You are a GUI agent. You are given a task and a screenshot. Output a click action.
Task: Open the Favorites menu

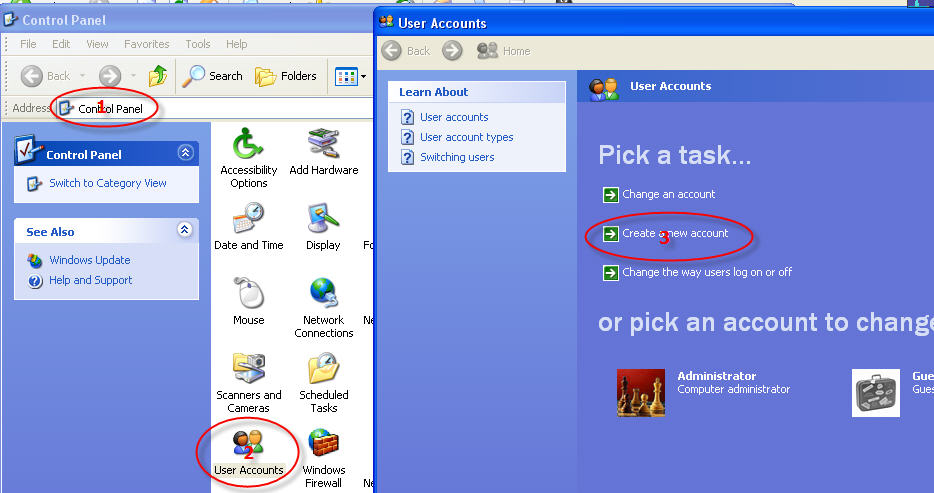[147, 44]
